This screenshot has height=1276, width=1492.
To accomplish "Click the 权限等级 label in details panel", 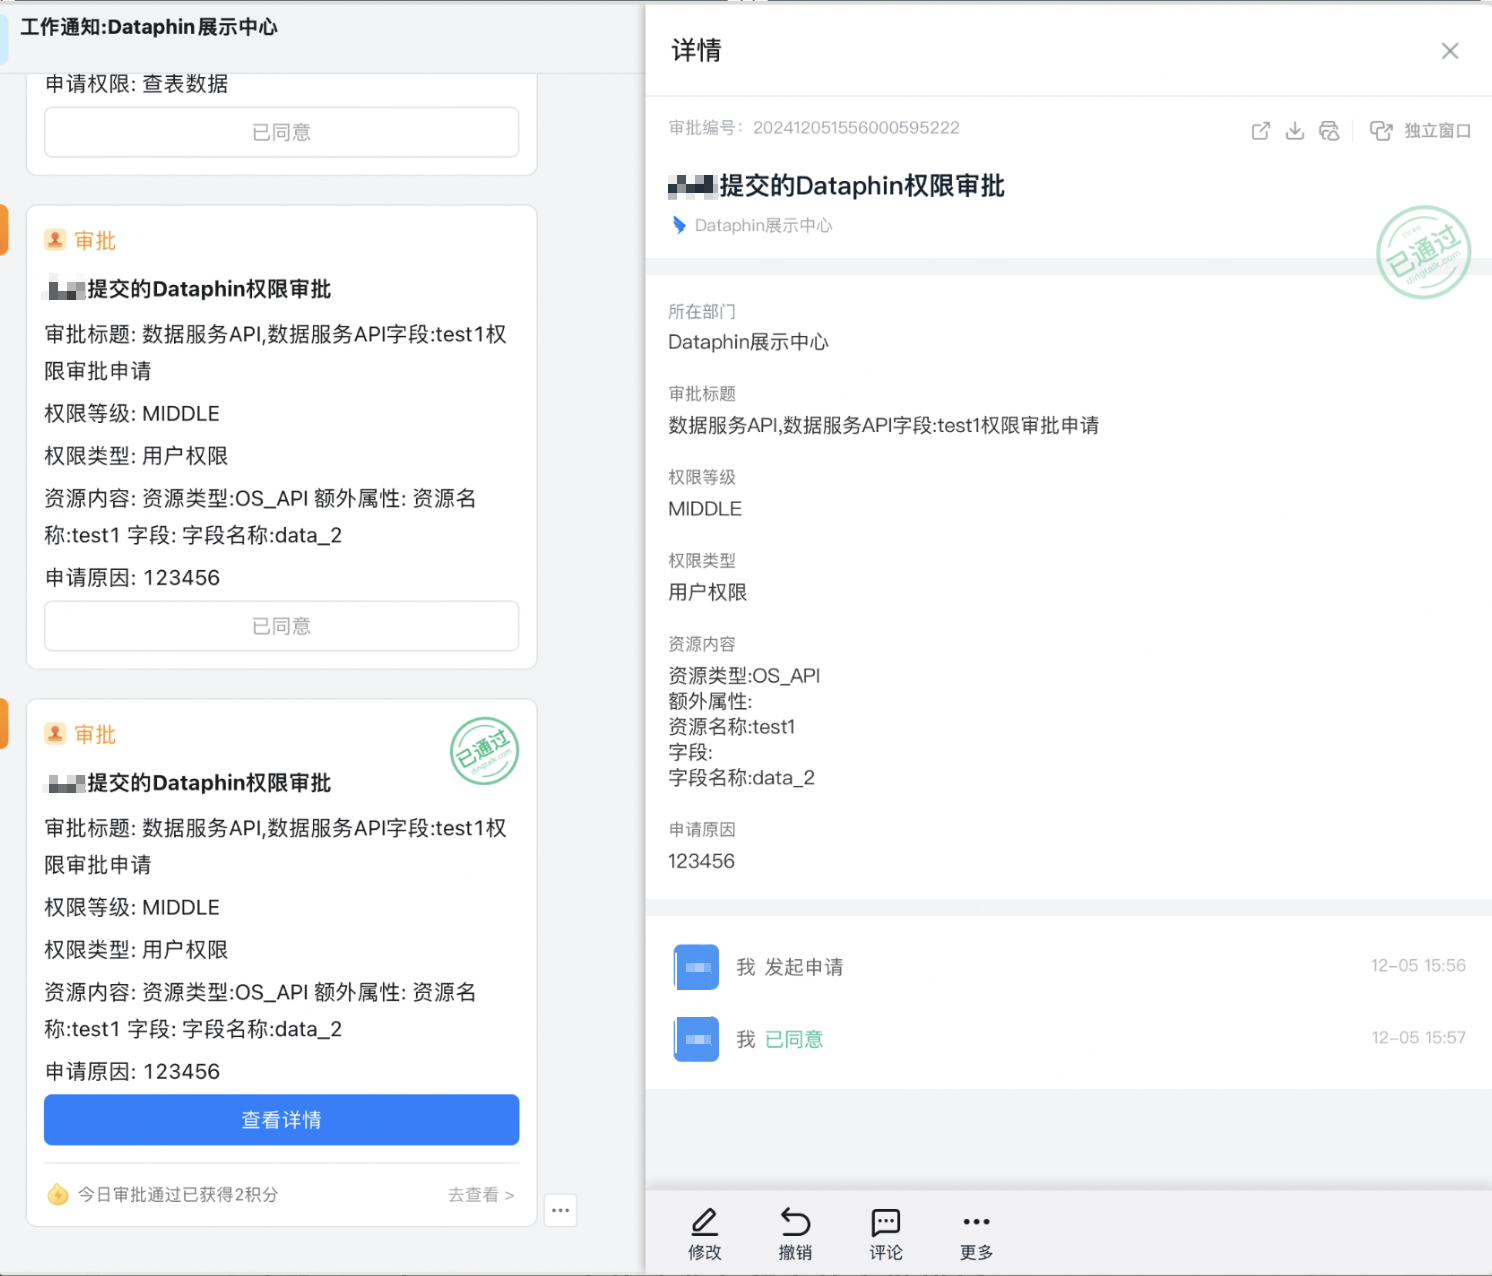I will pyautogui.click(x=702, y=477).
